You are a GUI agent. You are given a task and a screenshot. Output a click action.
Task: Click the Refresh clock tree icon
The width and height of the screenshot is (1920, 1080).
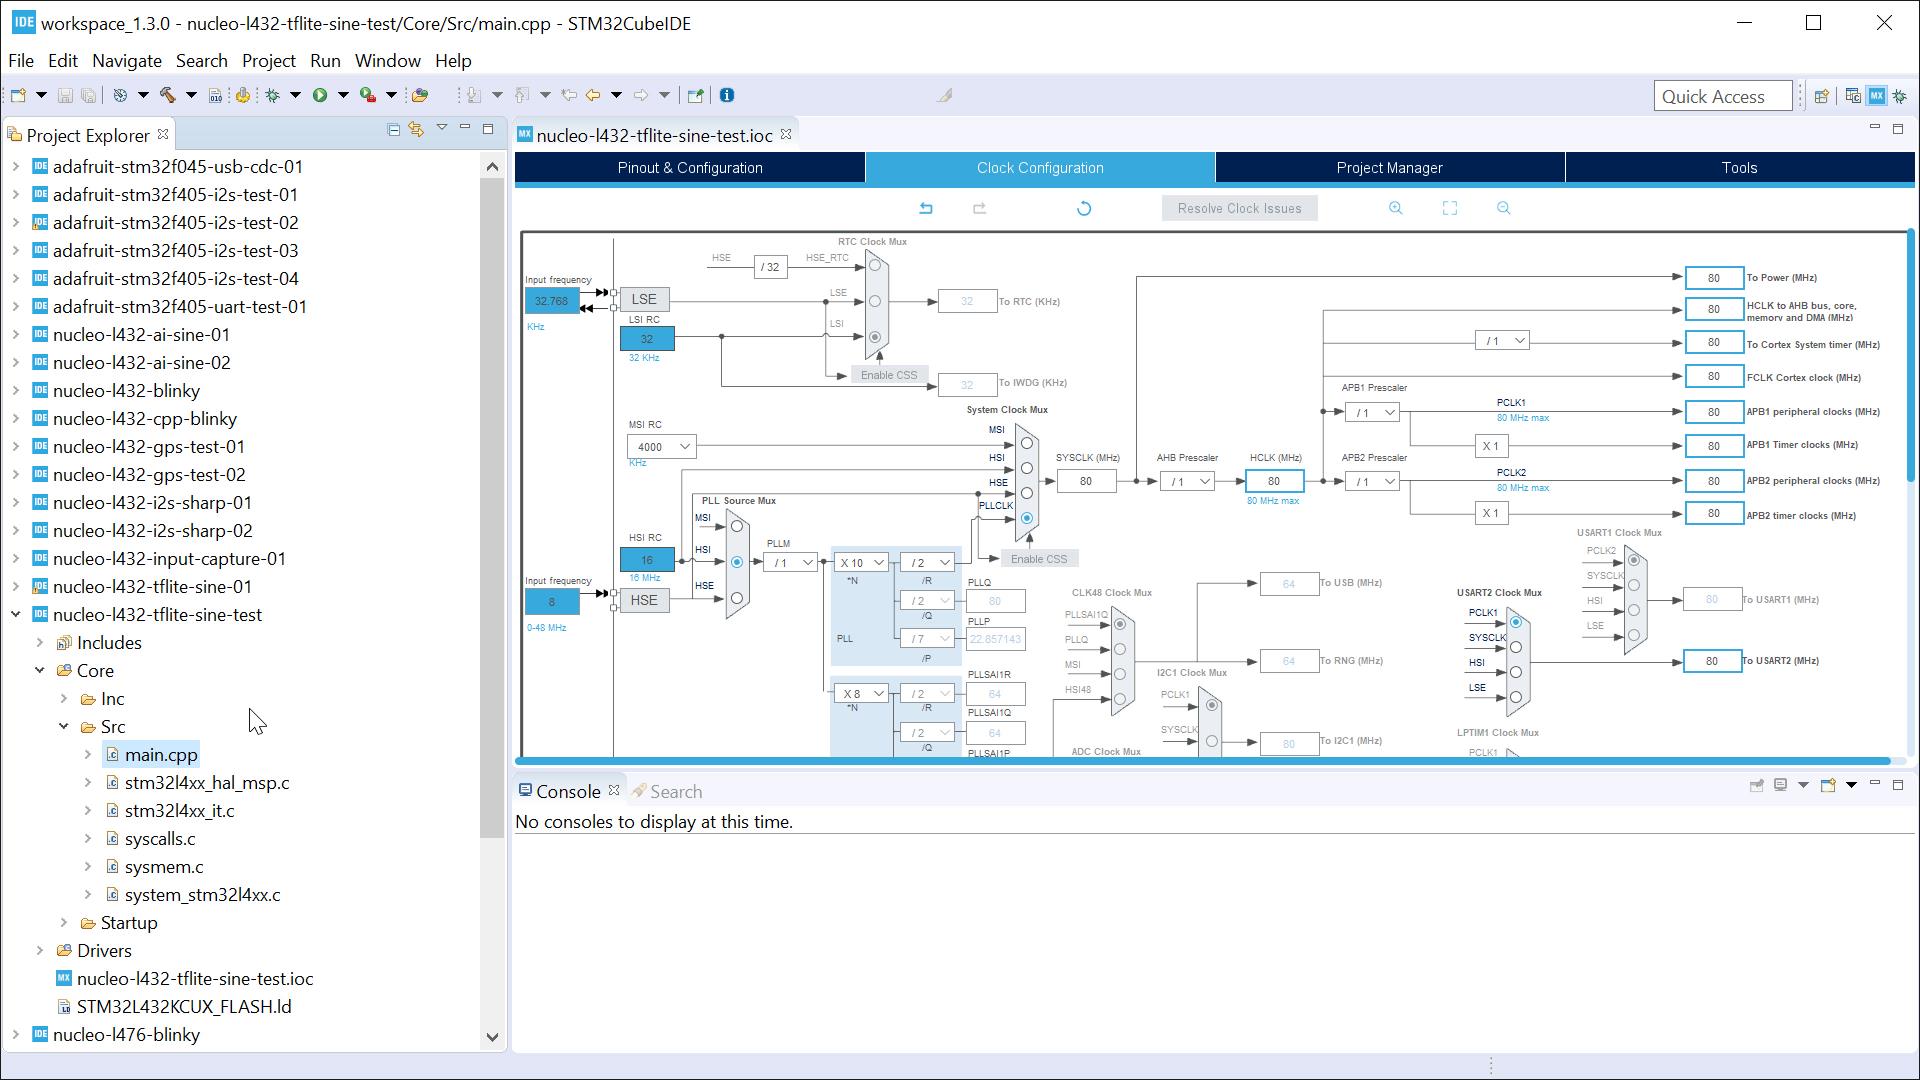click(x=1084, y=208)
